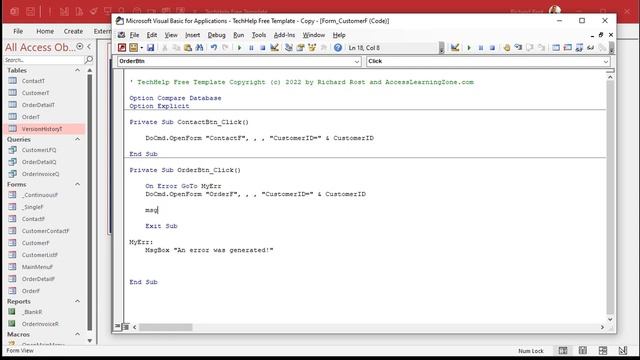Screen dimensions: 640x360
Task: Click the Reset stop icon in Standard toolbar
Action: [x=262, y=48]
